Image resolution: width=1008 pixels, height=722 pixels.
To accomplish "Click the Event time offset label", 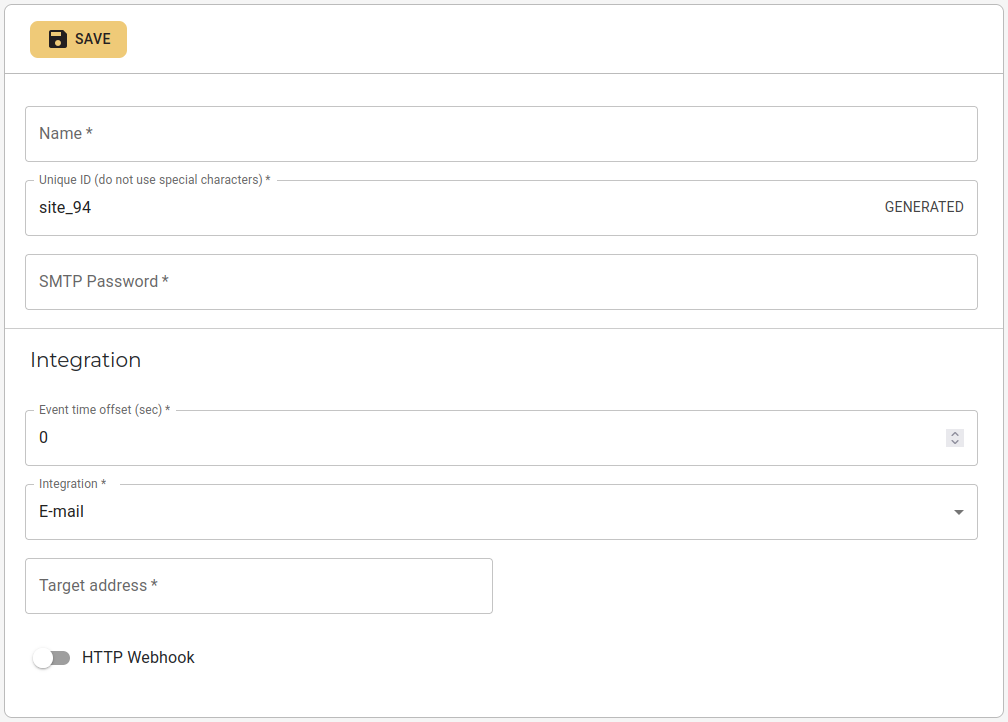I will tap(104, 410).
